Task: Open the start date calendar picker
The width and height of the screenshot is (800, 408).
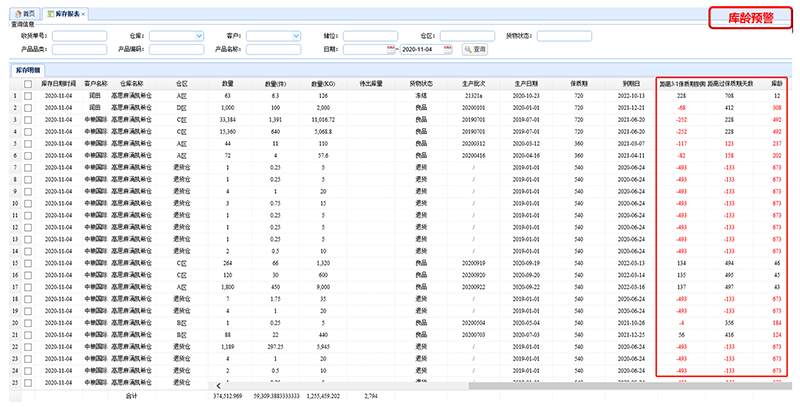Action: pyautogui.click(x=391, y=49)
